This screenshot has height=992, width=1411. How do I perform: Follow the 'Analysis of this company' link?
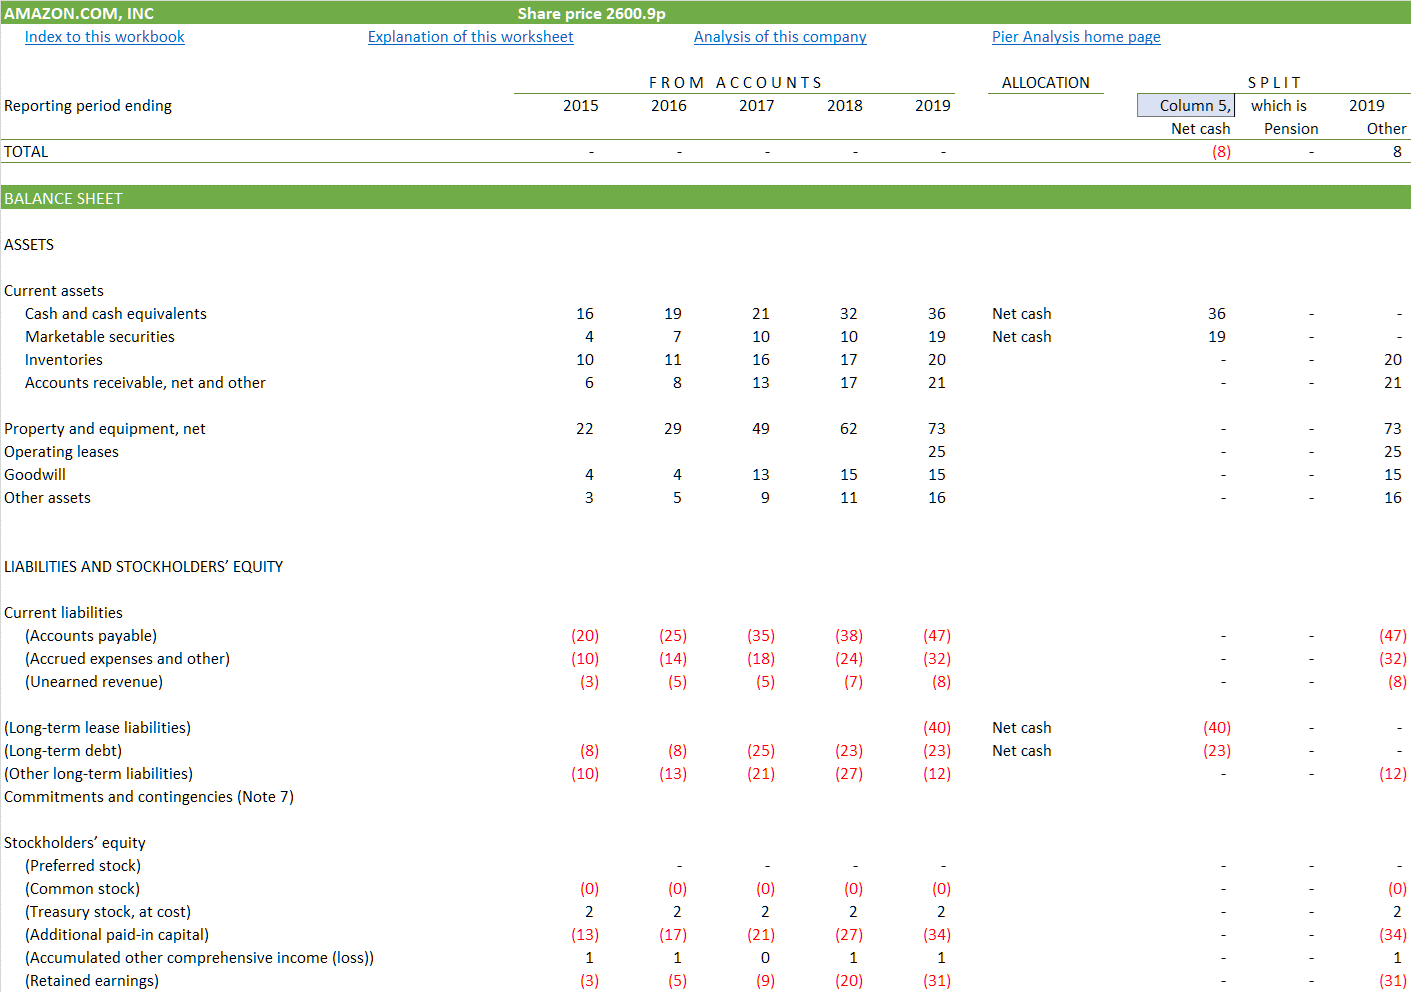(x=780, y=37)
